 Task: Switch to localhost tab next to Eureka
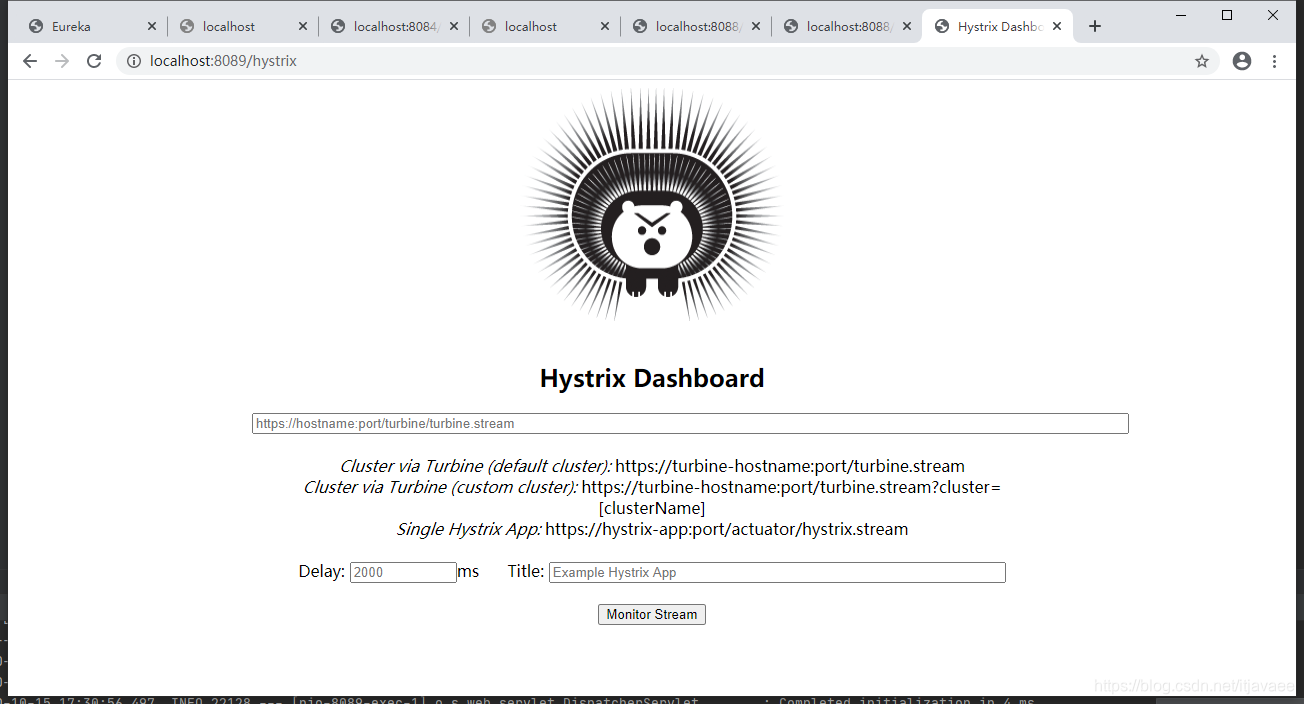pyautogui.click(x=242, y=26)
